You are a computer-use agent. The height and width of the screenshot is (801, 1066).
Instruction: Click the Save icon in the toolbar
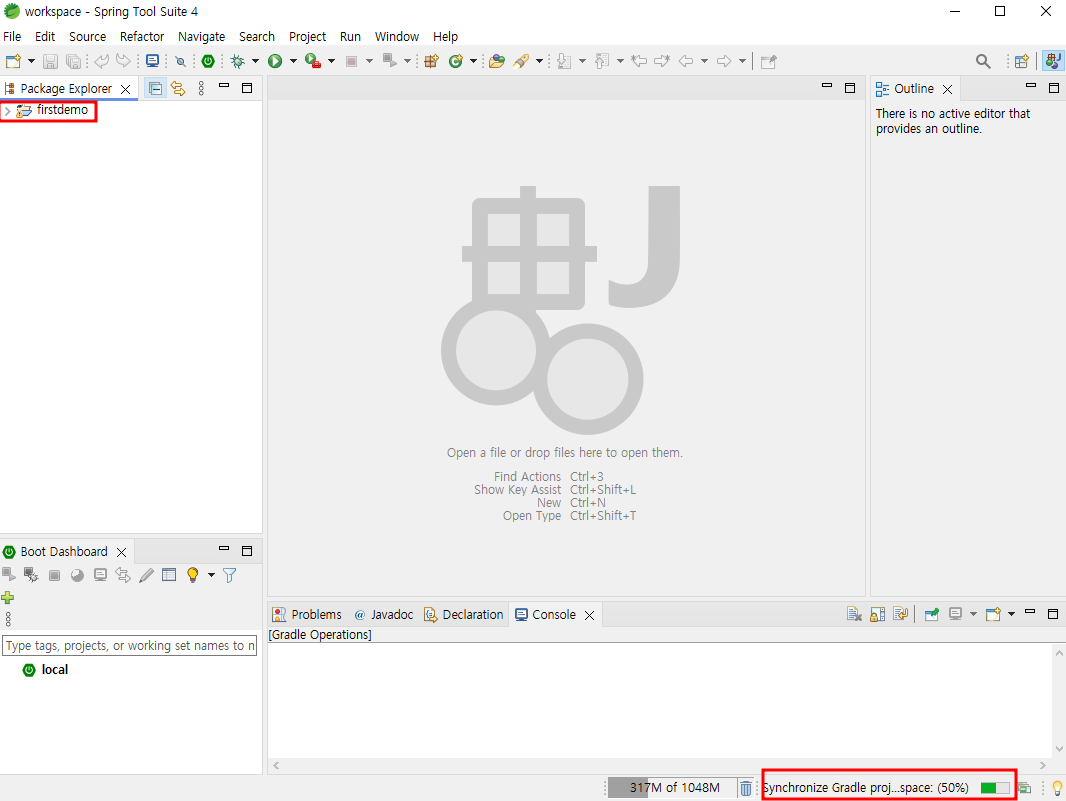(50, 61)
